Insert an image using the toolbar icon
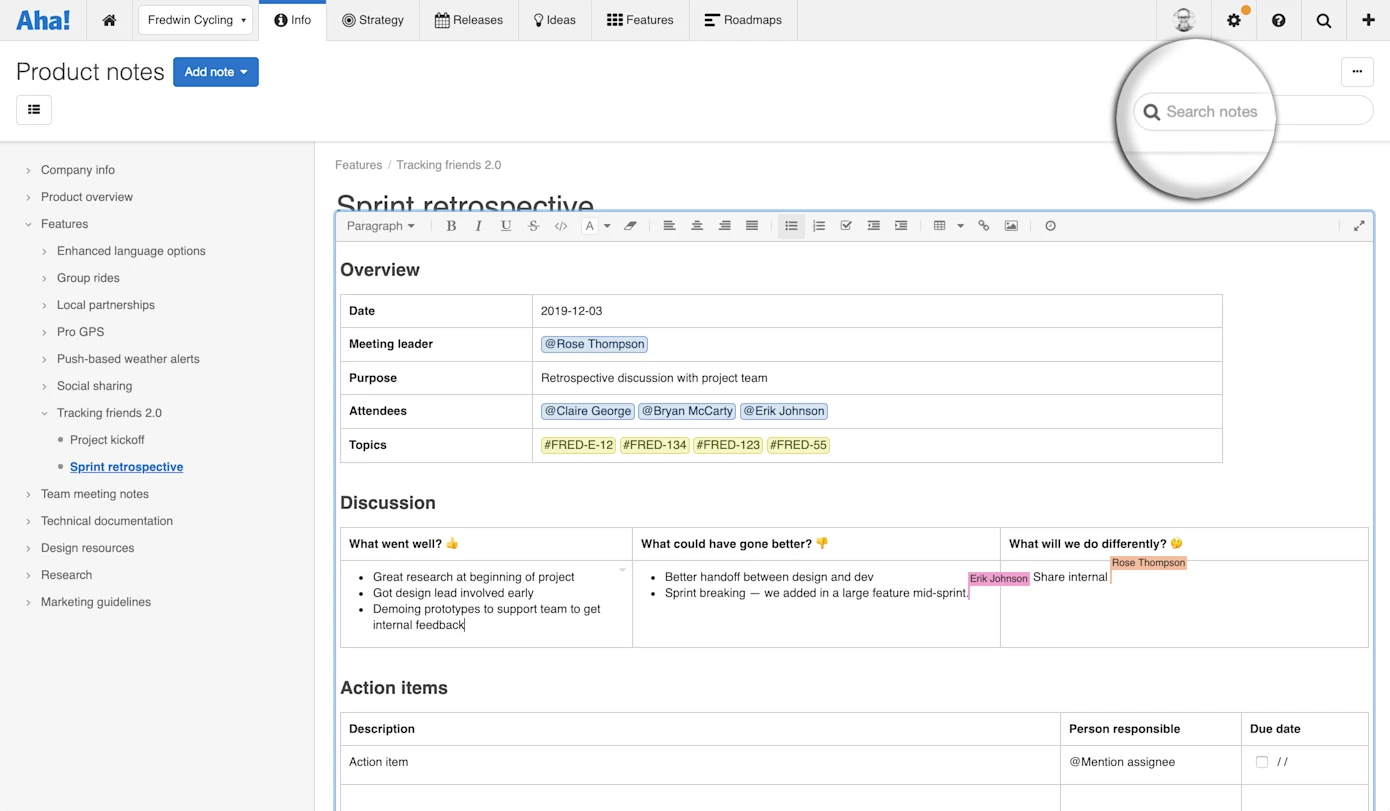 (x=1011, y=225)
